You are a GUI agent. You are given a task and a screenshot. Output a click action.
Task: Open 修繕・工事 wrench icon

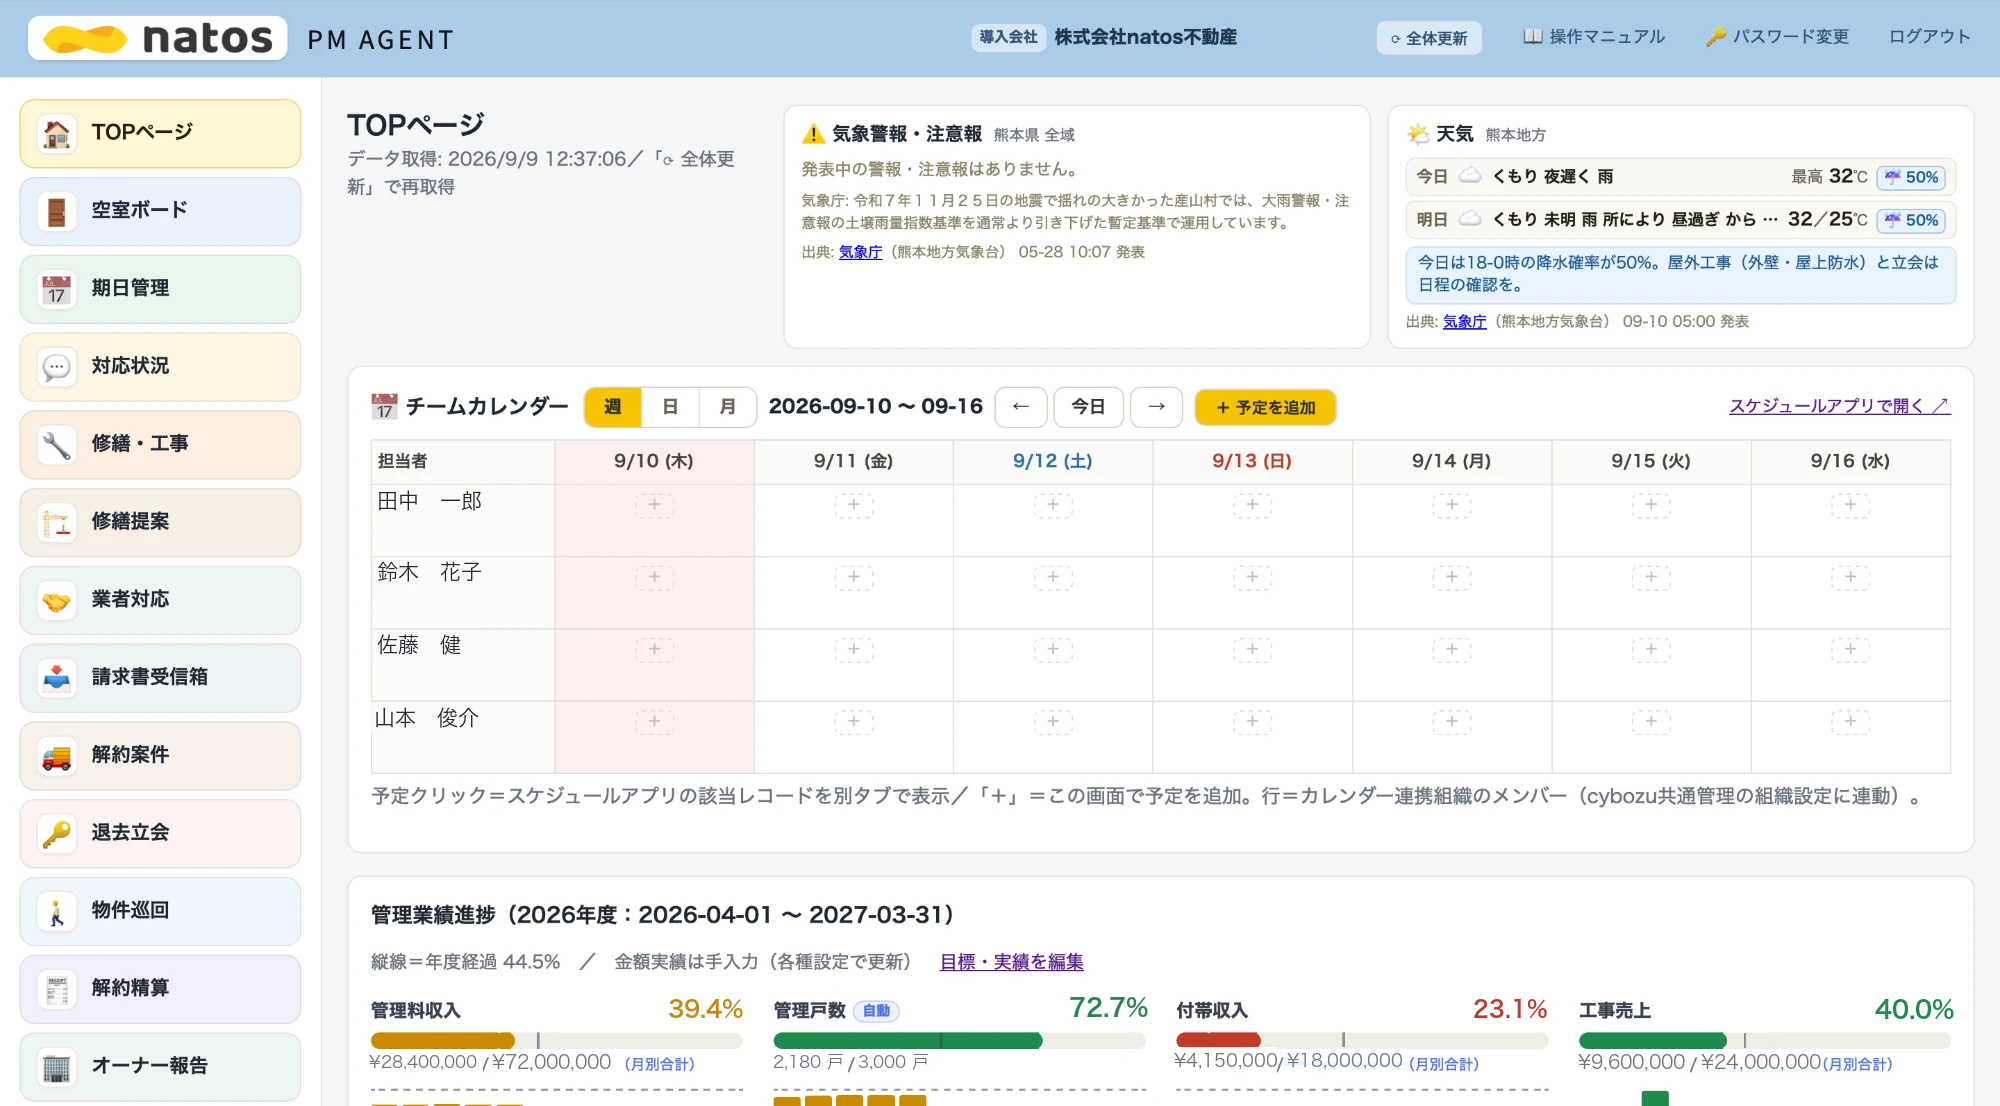point(57,445)
